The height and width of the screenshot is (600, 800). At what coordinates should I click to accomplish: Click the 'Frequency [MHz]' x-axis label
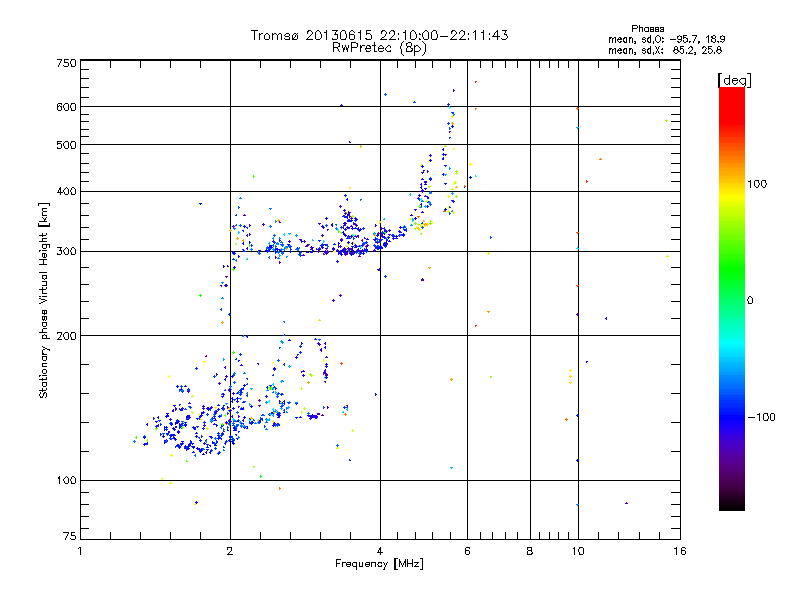coord(379,564)
